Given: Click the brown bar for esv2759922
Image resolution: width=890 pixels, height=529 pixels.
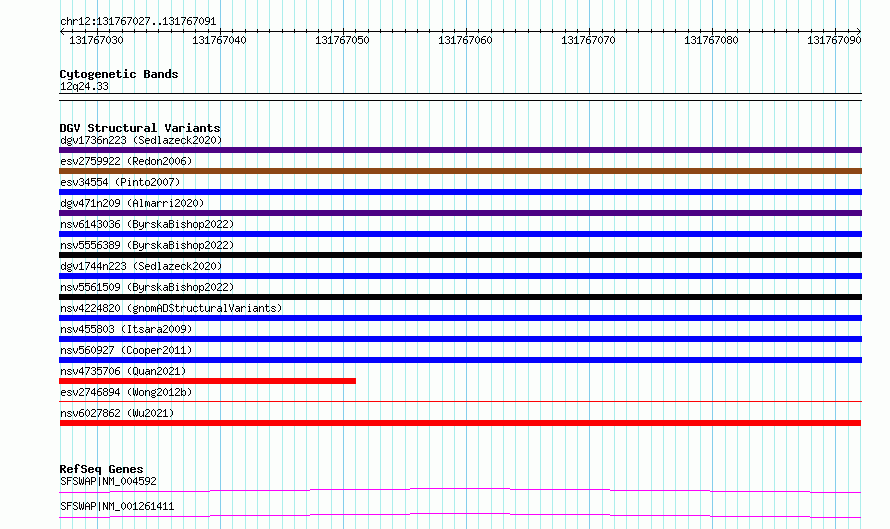Looking at the screenshot, I should (x=460, y=171).
